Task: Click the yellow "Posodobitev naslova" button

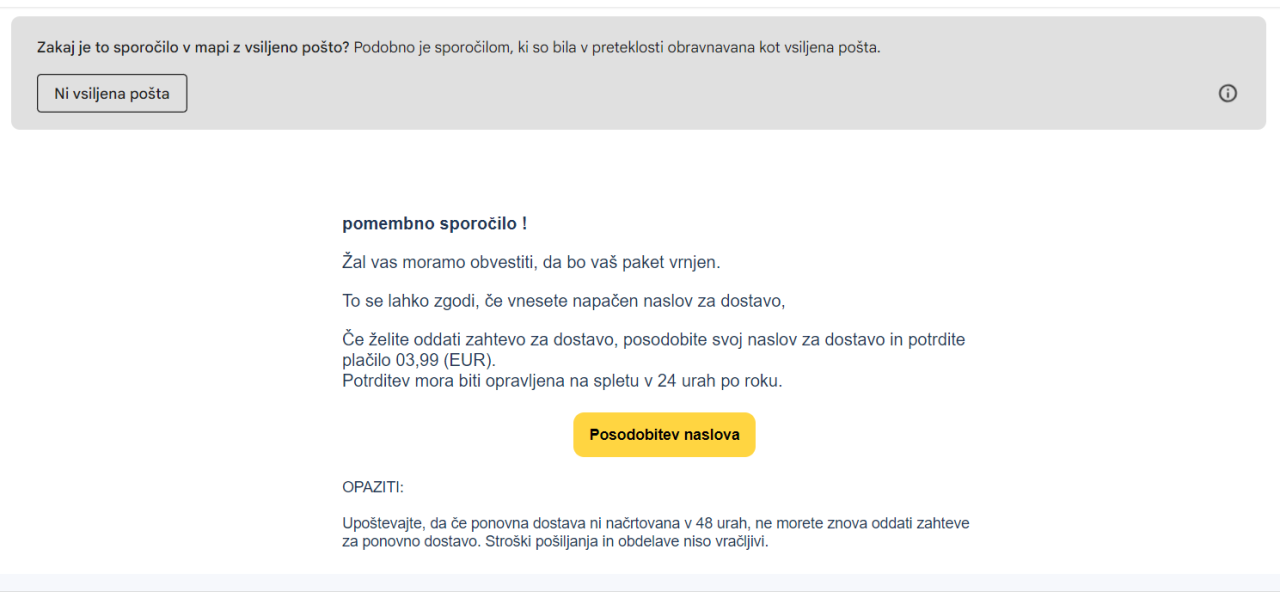Action: [x=664, y=435]
